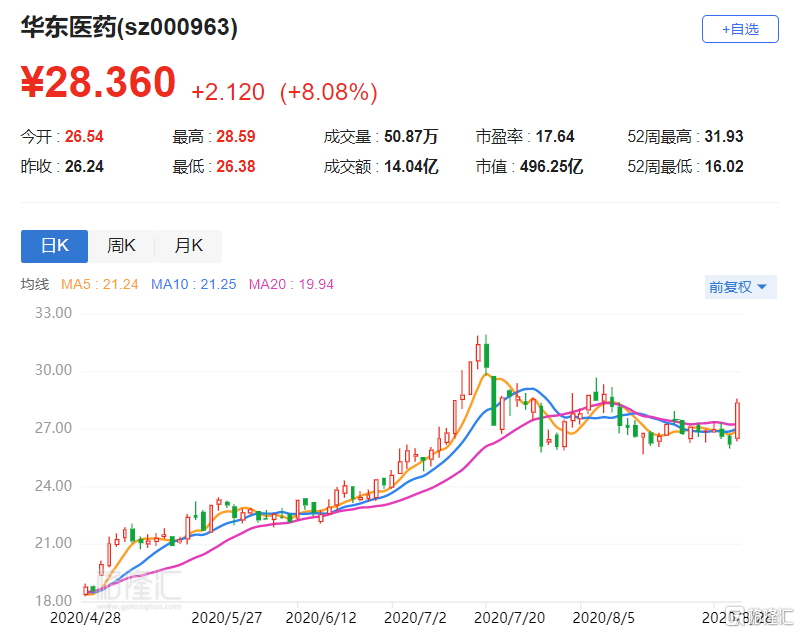
Task: Click the MA10 : 21.25 legend
Action: point(194,284)
